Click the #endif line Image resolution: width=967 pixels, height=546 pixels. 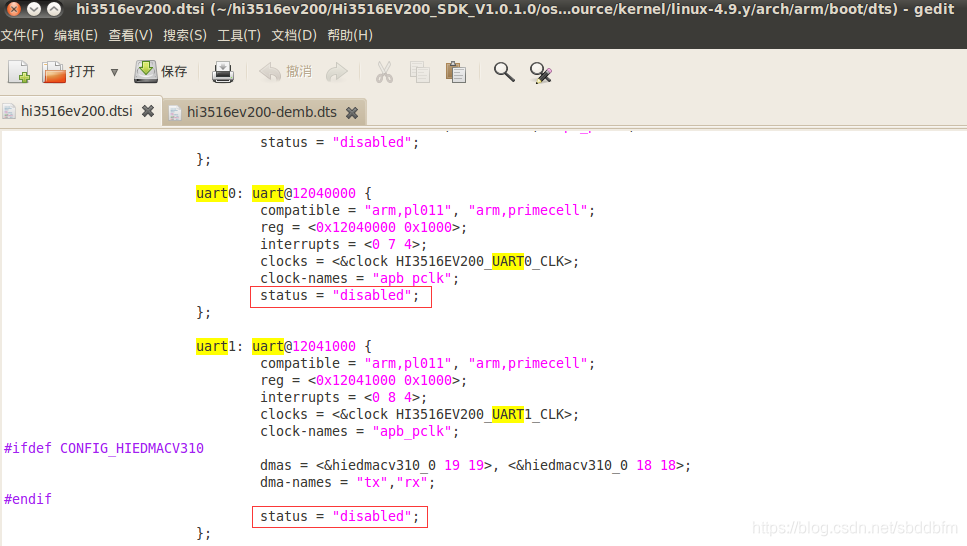pos(28,499)
